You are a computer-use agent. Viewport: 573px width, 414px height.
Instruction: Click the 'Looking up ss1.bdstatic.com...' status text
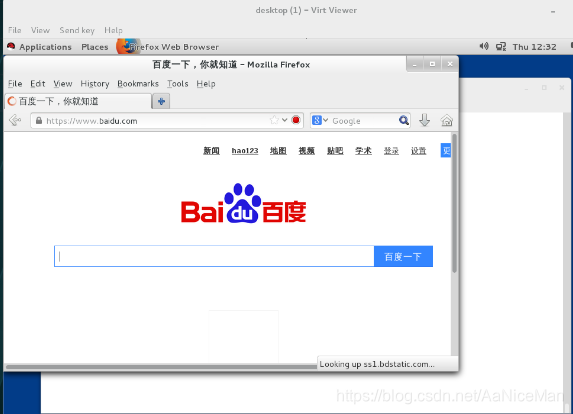point(377,364)
